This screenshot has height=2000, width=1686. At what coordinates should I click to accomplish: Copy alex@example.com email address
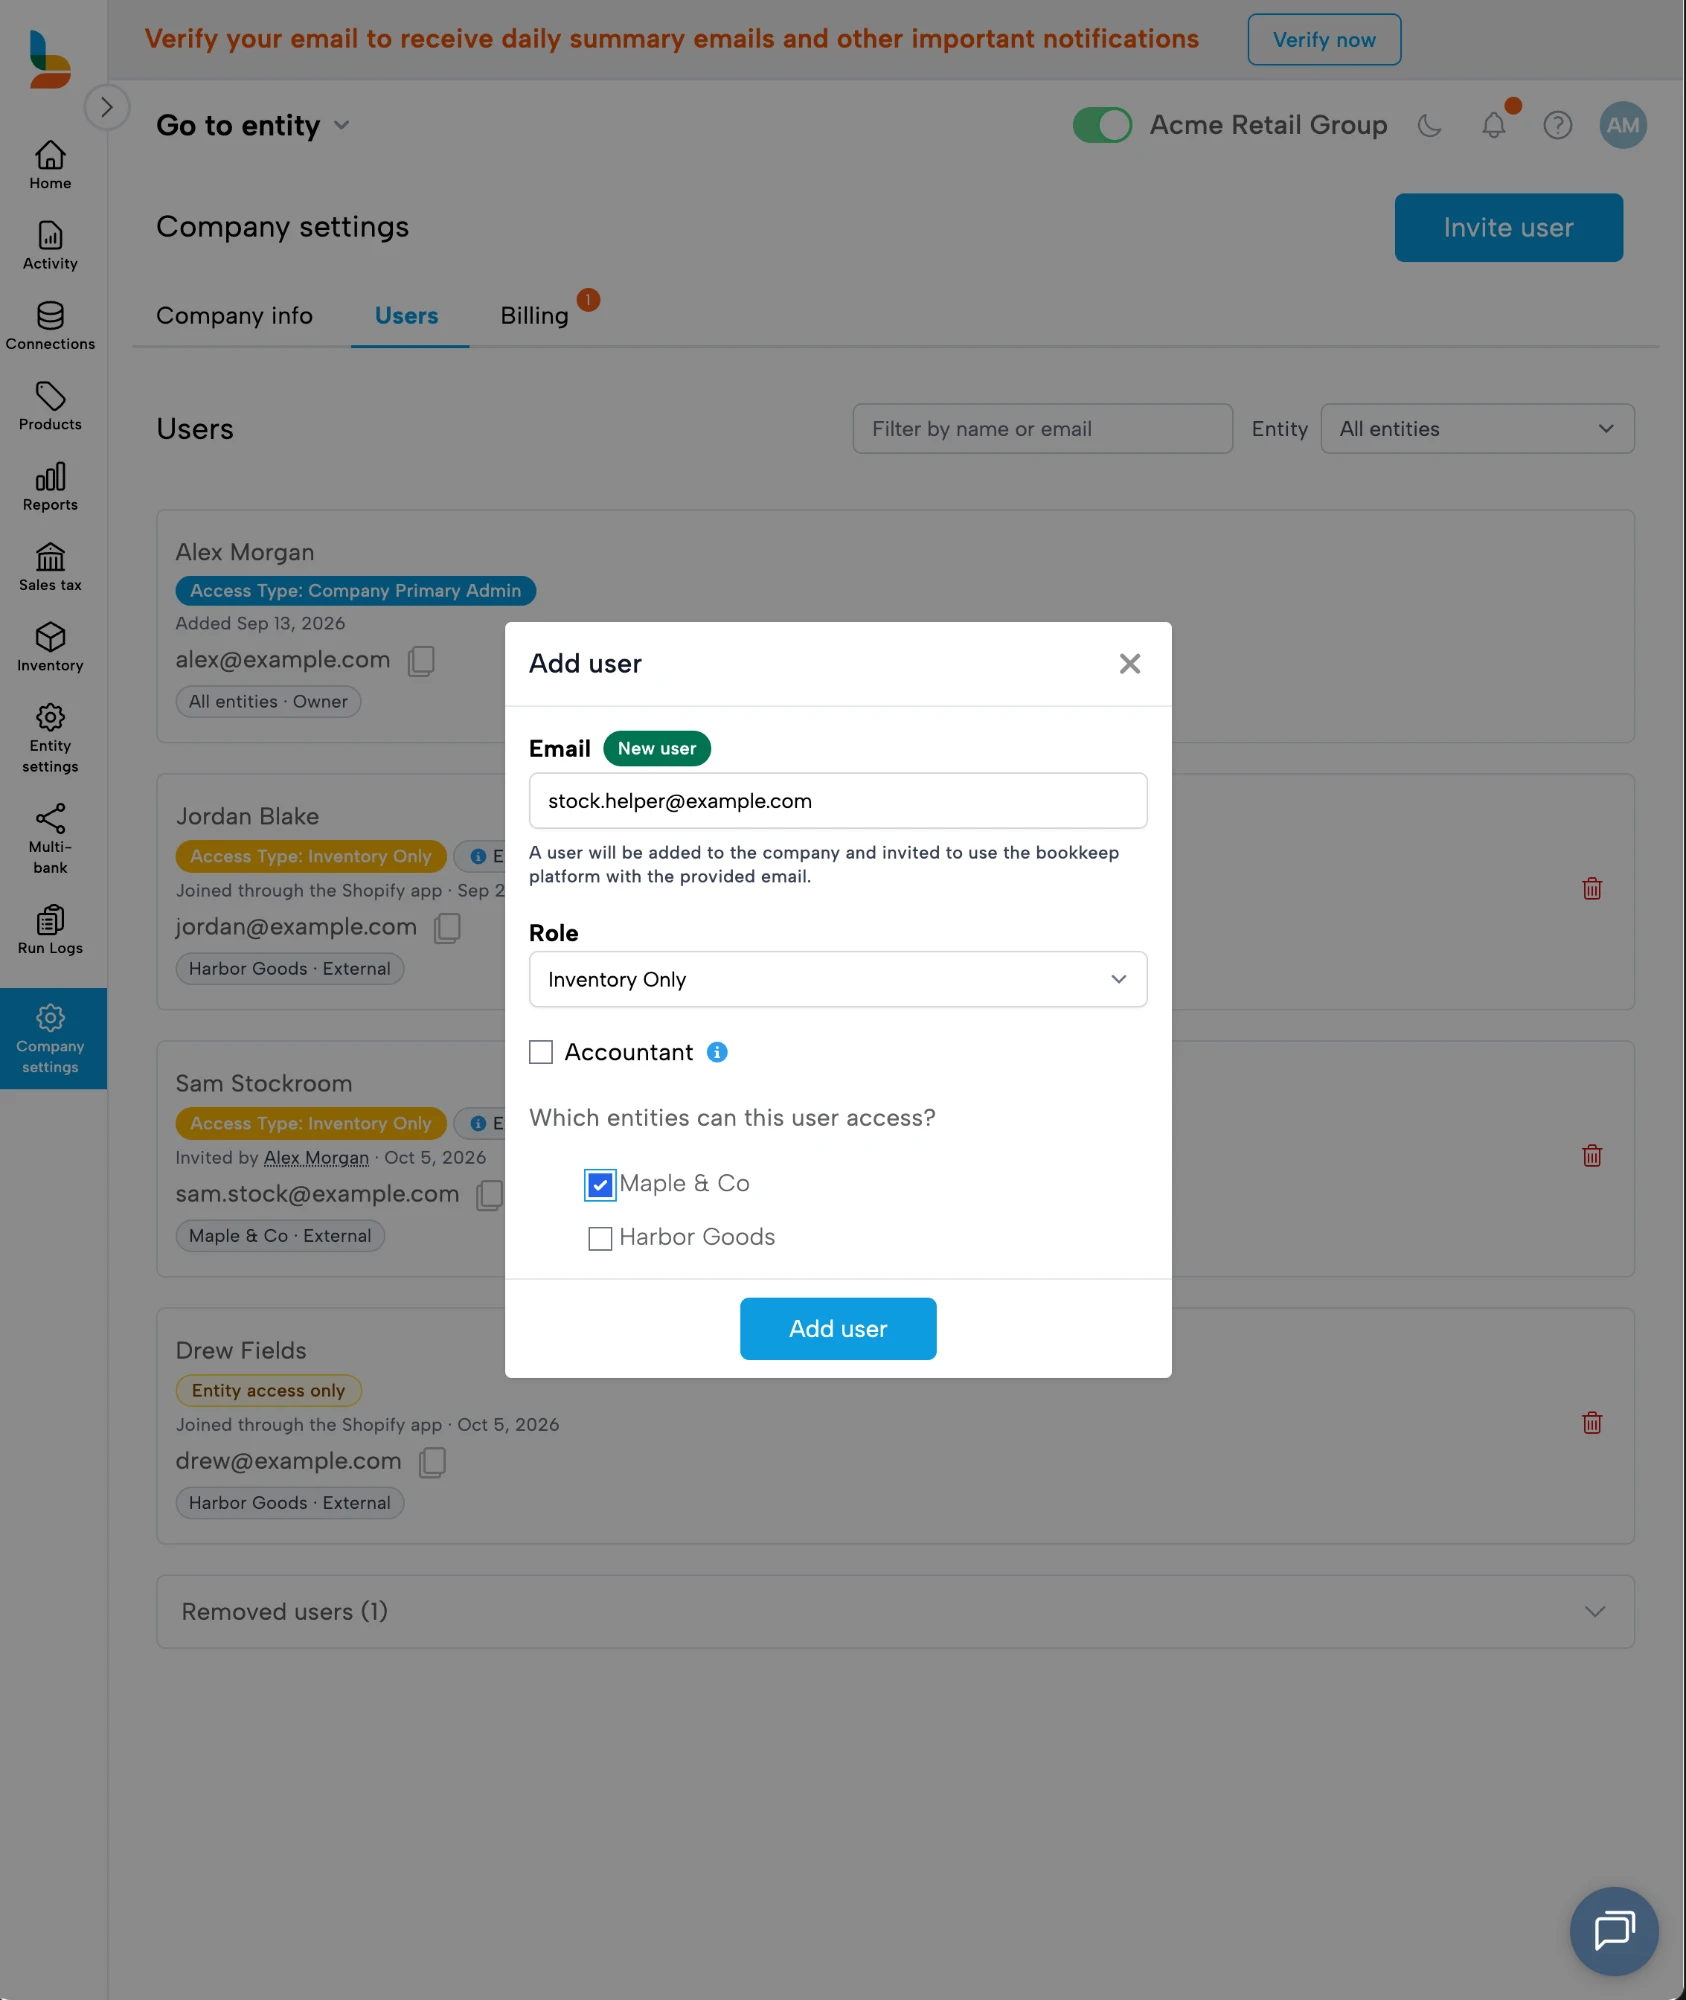[421, 660]
